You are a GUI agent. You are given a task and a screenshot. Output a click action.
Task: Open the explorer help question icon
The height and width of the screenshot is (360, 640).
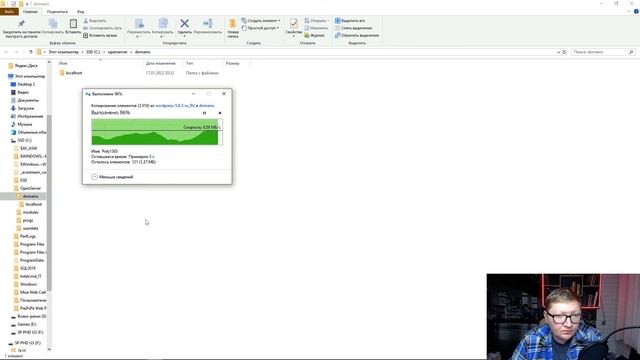(636, 11)
